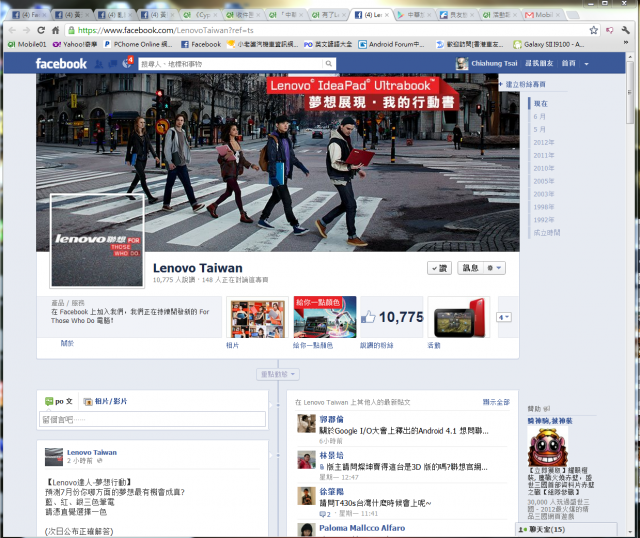
Task: Click the browser back arrow
Action: 12,30
